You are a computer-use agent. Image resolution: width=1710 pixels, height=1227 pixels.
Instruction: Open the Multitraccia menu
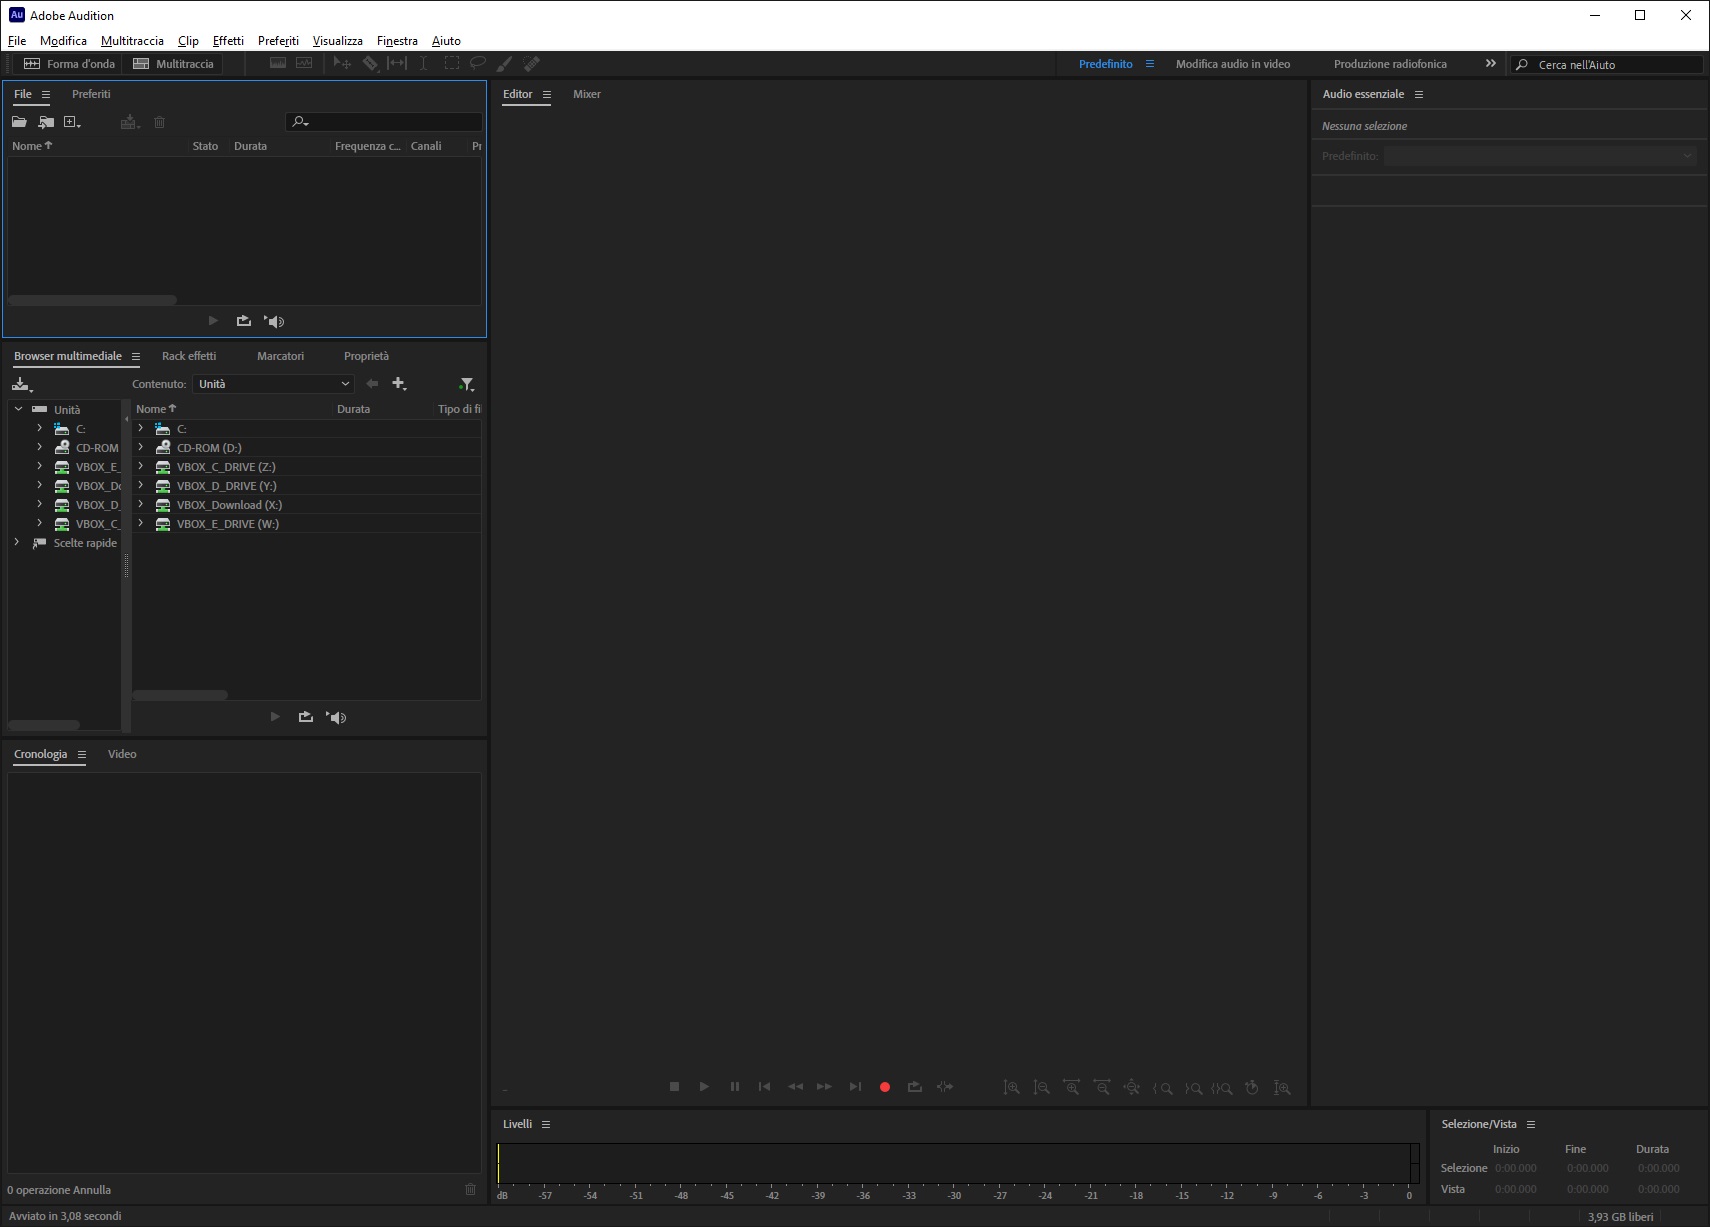coord(132,41)
